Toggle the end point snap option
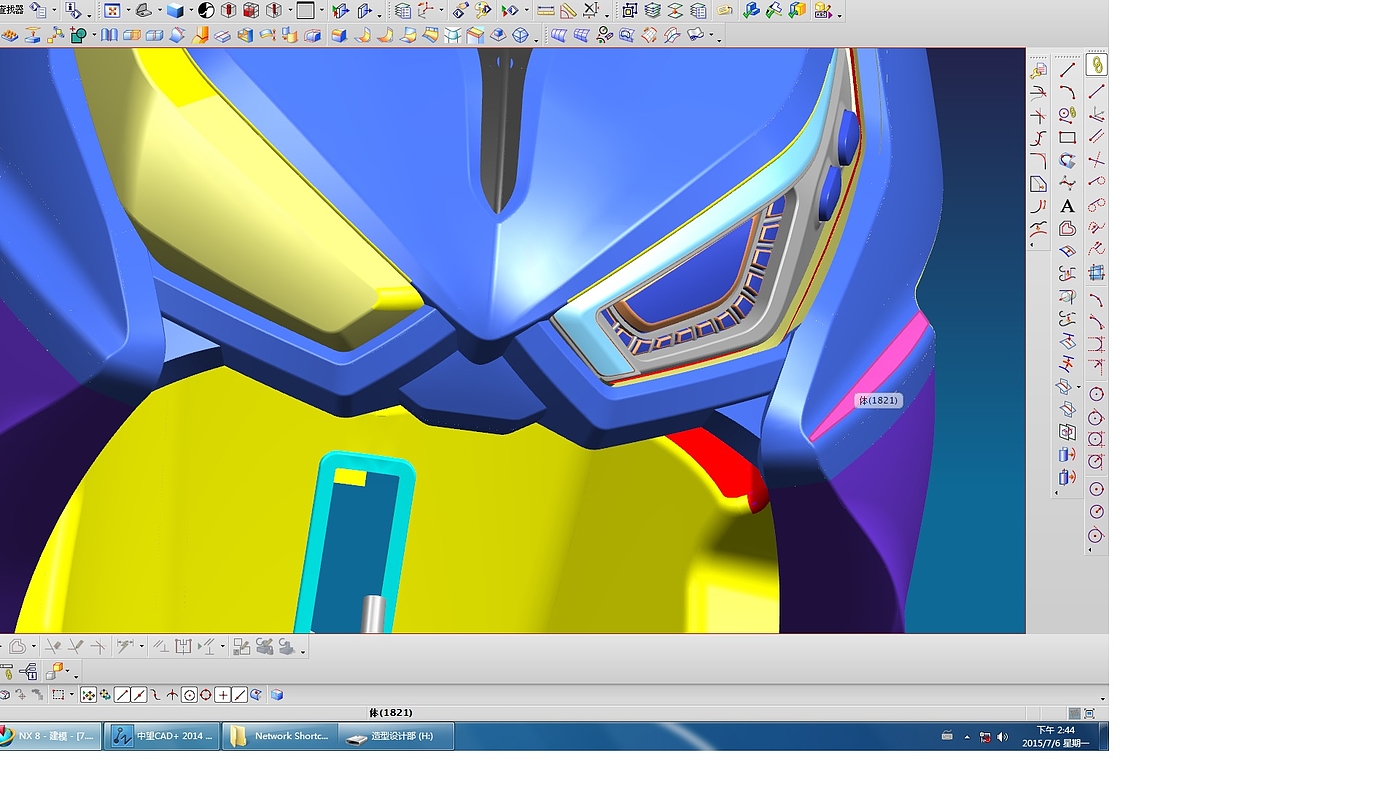Viewport: 1400px width, 788px height. [122, 695]
